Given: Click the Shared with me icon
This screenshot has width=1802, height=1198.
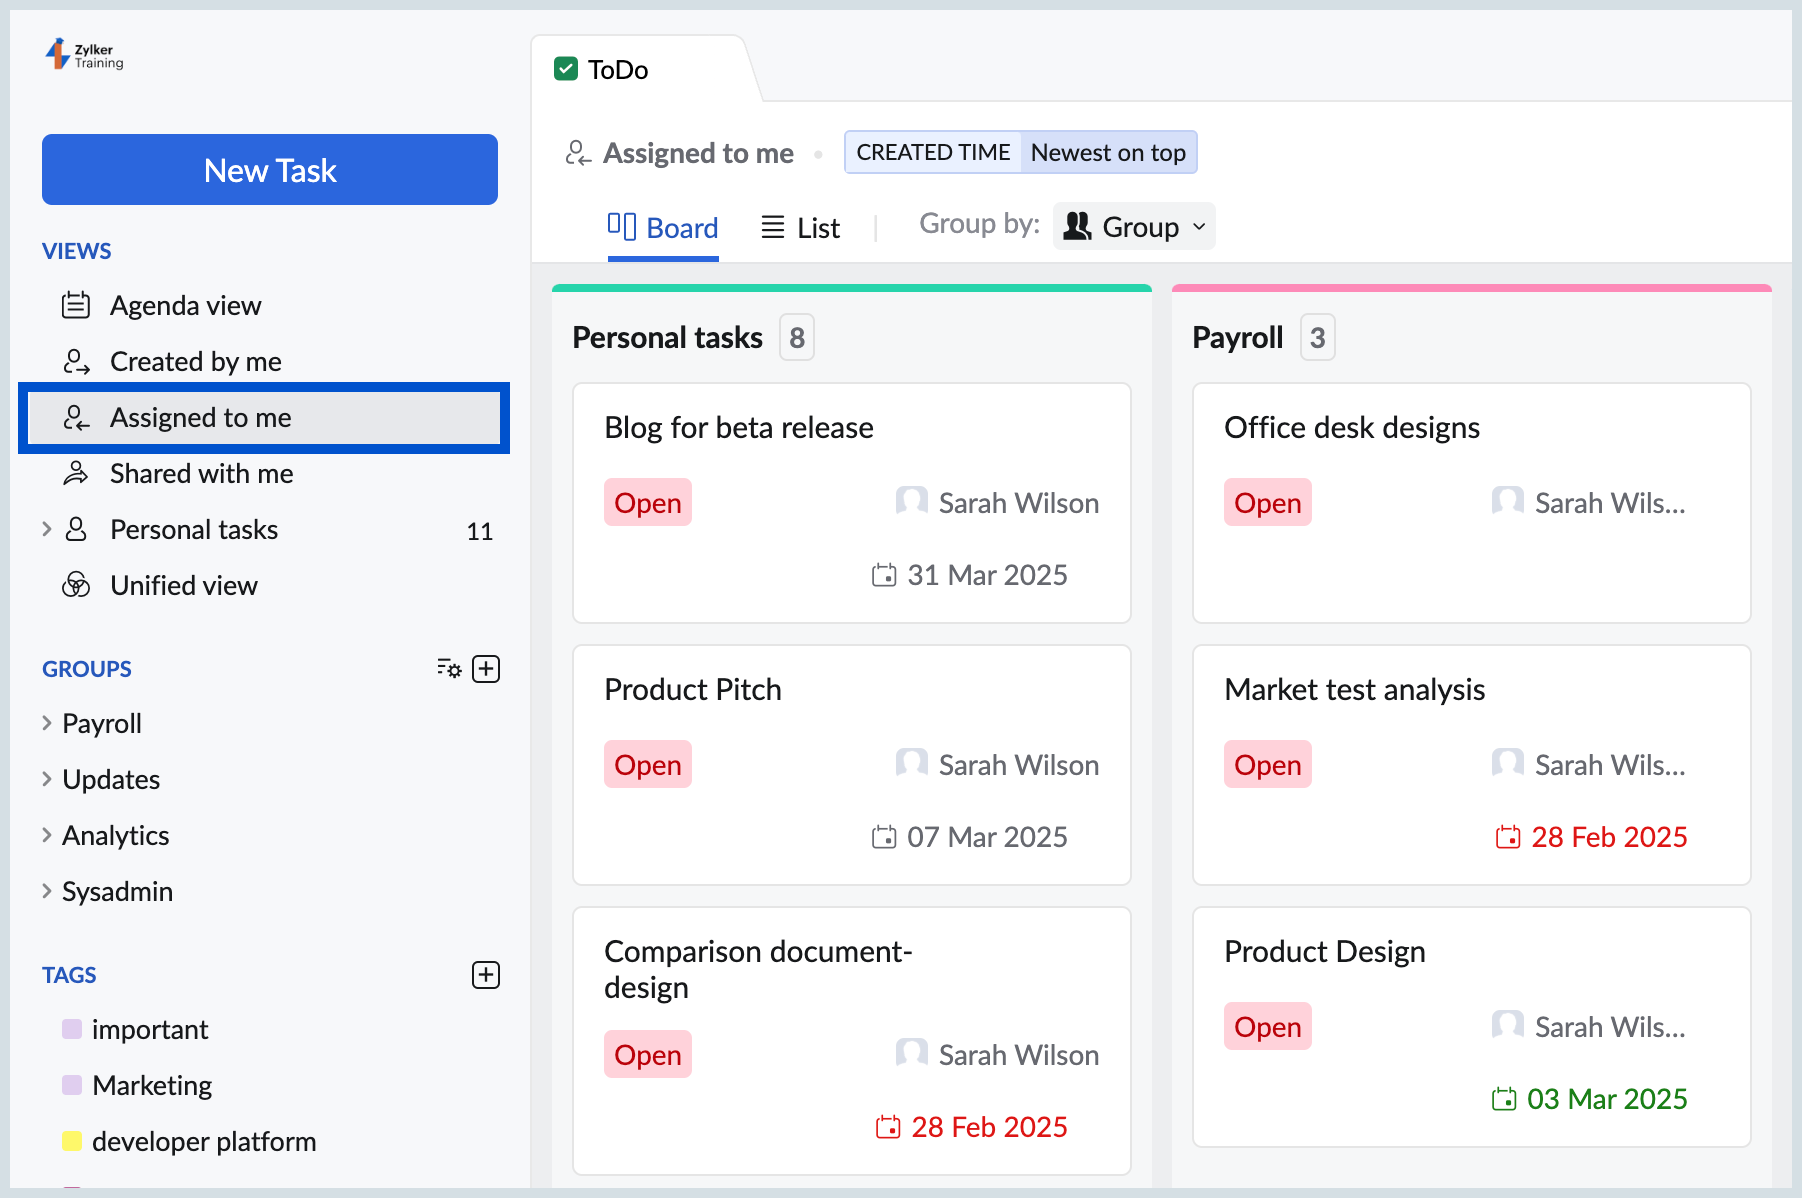Looking at the screenshot, I should point(76,473).
